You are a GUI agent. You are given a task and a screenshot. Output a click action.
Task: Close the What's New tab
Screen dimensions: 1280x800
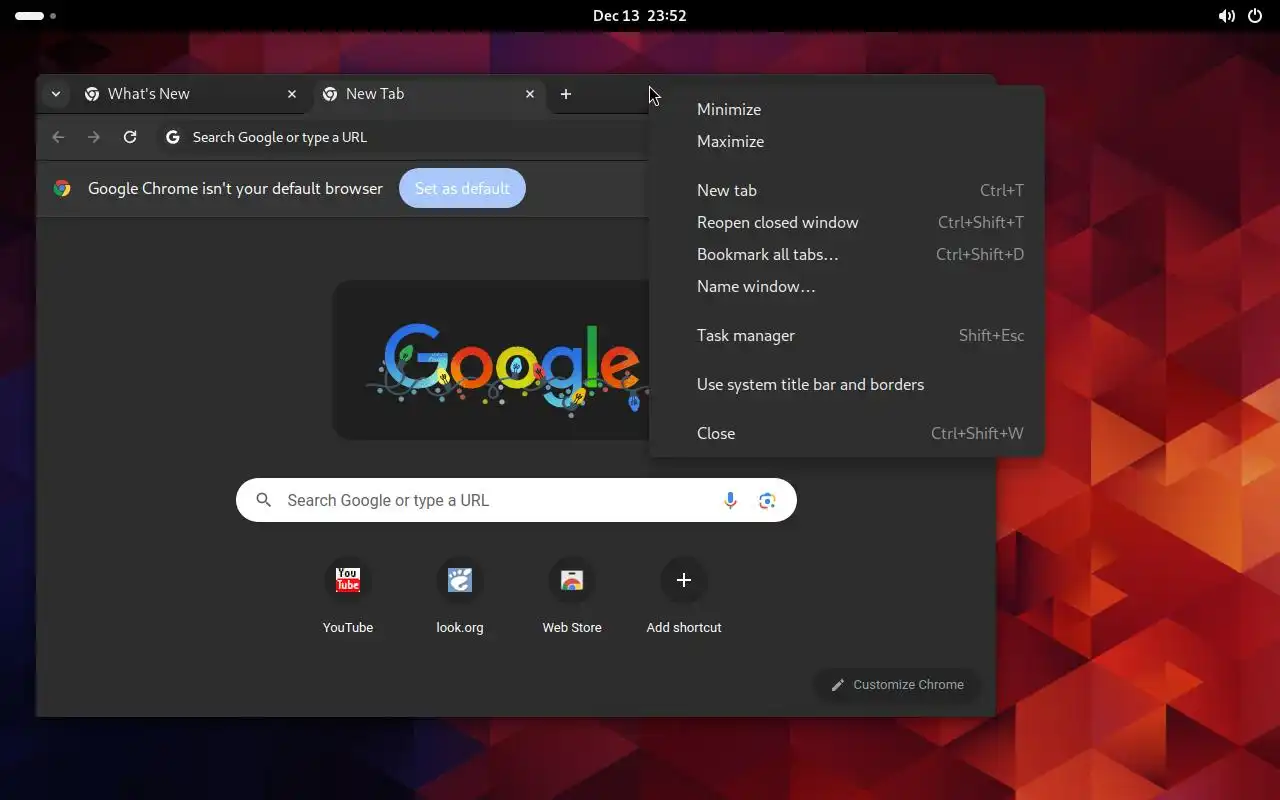click(x=292, y=94)
